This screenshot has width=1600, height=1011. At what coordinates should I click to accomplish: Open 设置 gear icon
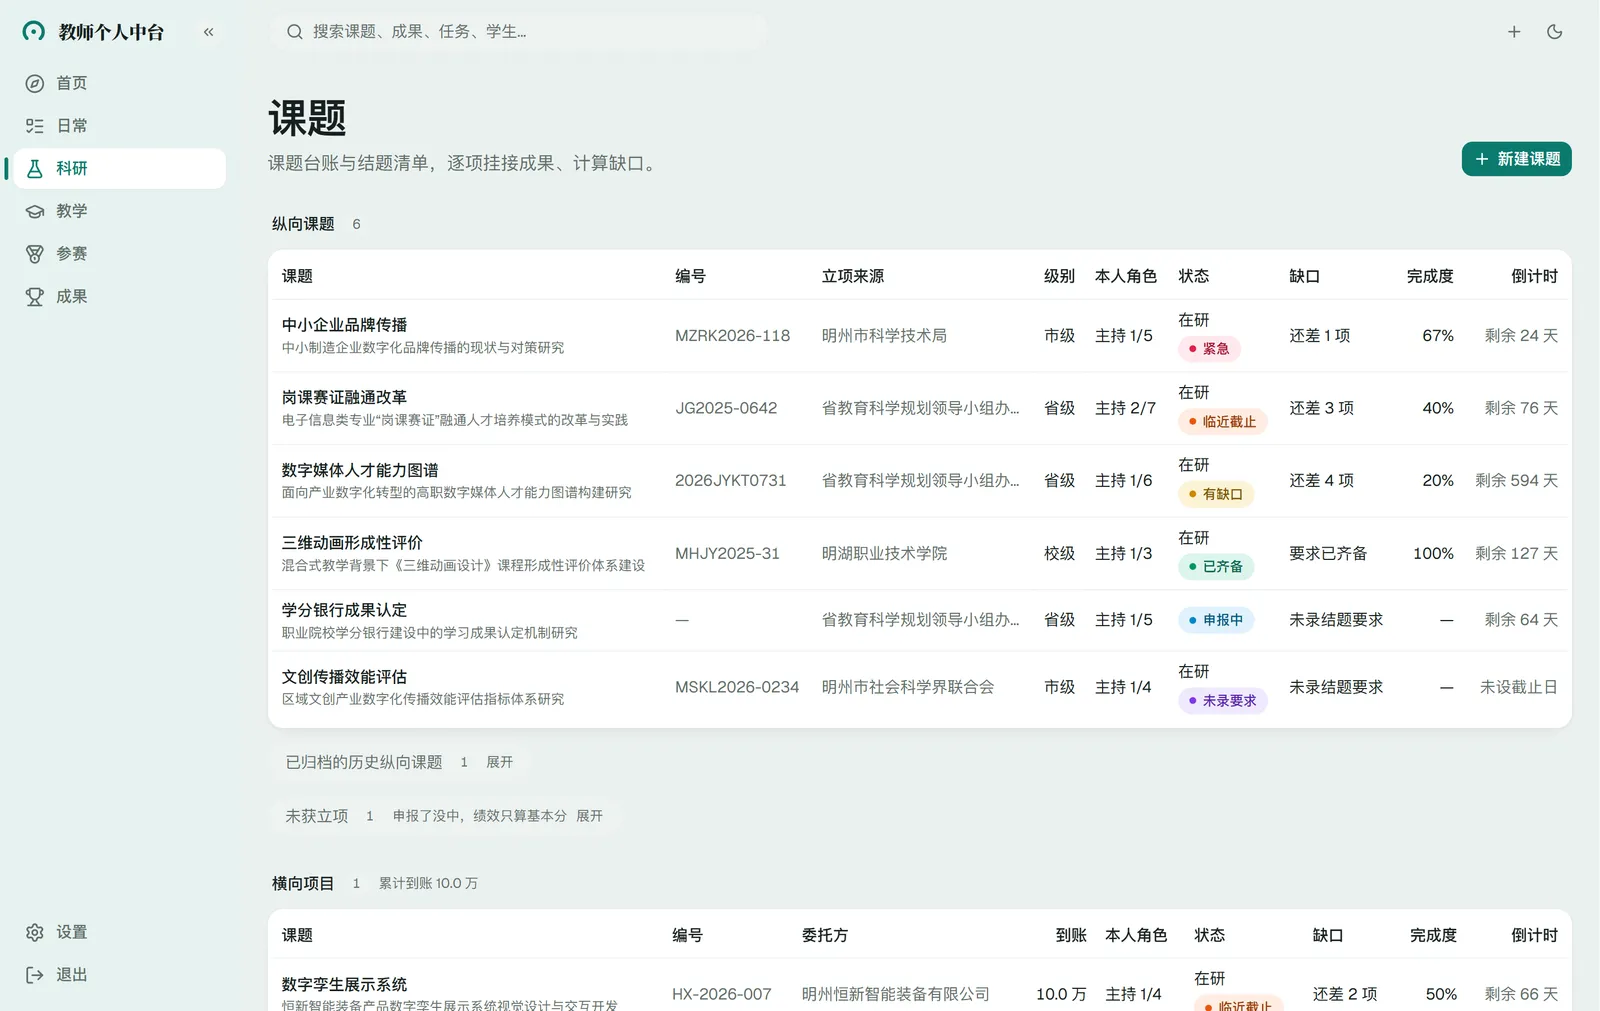tap(35, 932)
